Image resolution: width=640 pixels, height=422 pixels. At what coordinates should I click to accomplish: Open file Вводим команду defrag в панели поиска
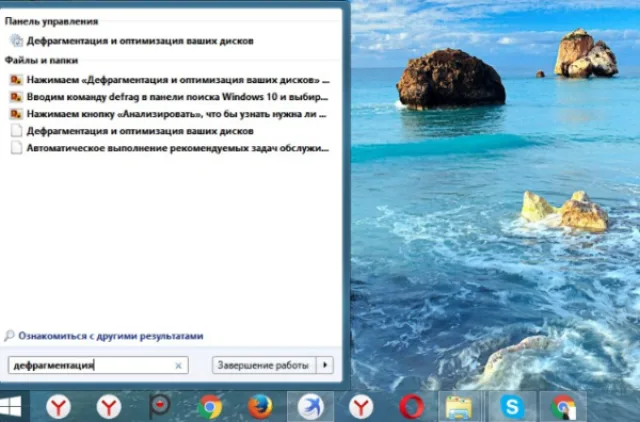point(169,97)
